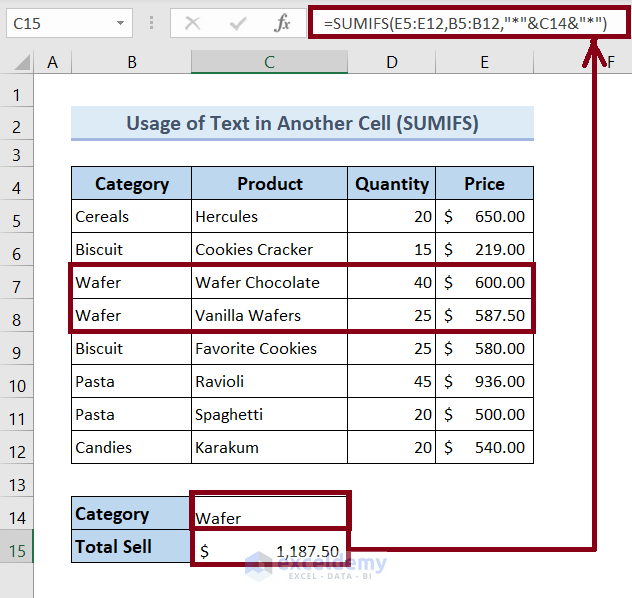Click the Karakum product cell
Image resolution: width=632 pixels, height=598 pixels.
coord(269,448)
